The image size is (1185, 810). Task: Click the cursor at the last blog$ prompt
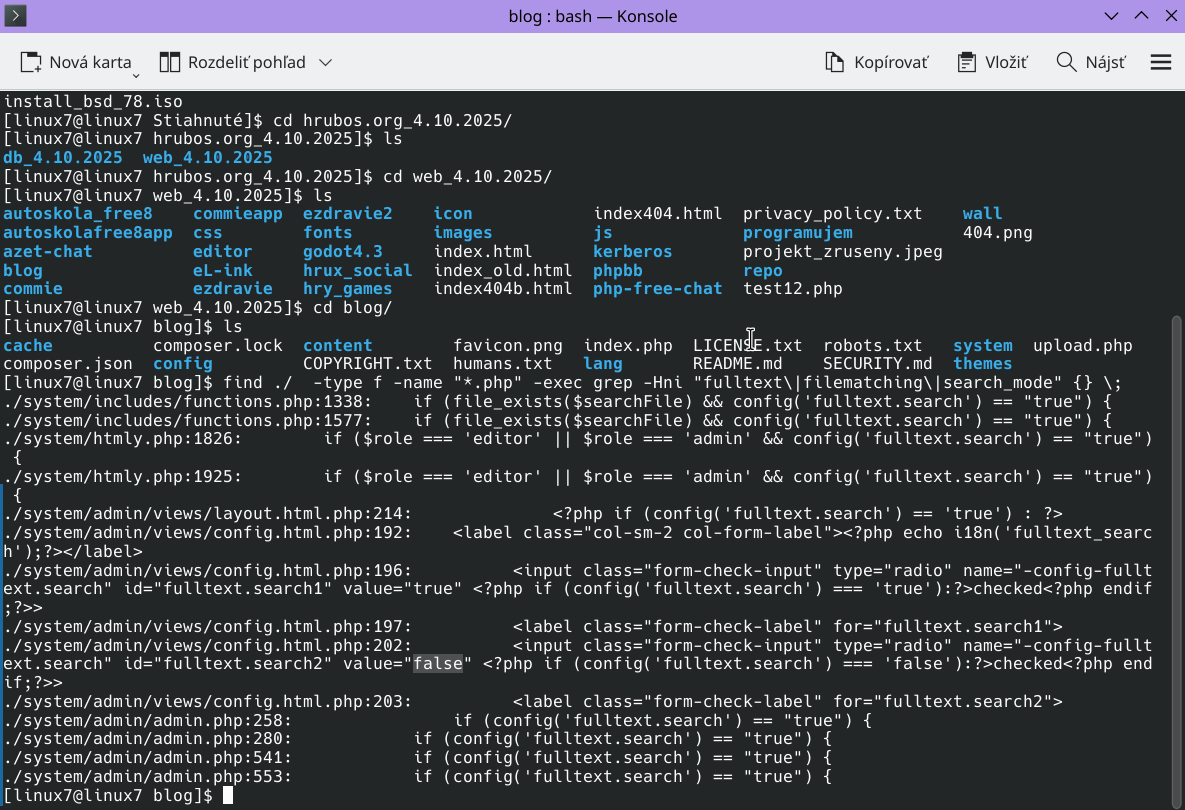[228, 795]
